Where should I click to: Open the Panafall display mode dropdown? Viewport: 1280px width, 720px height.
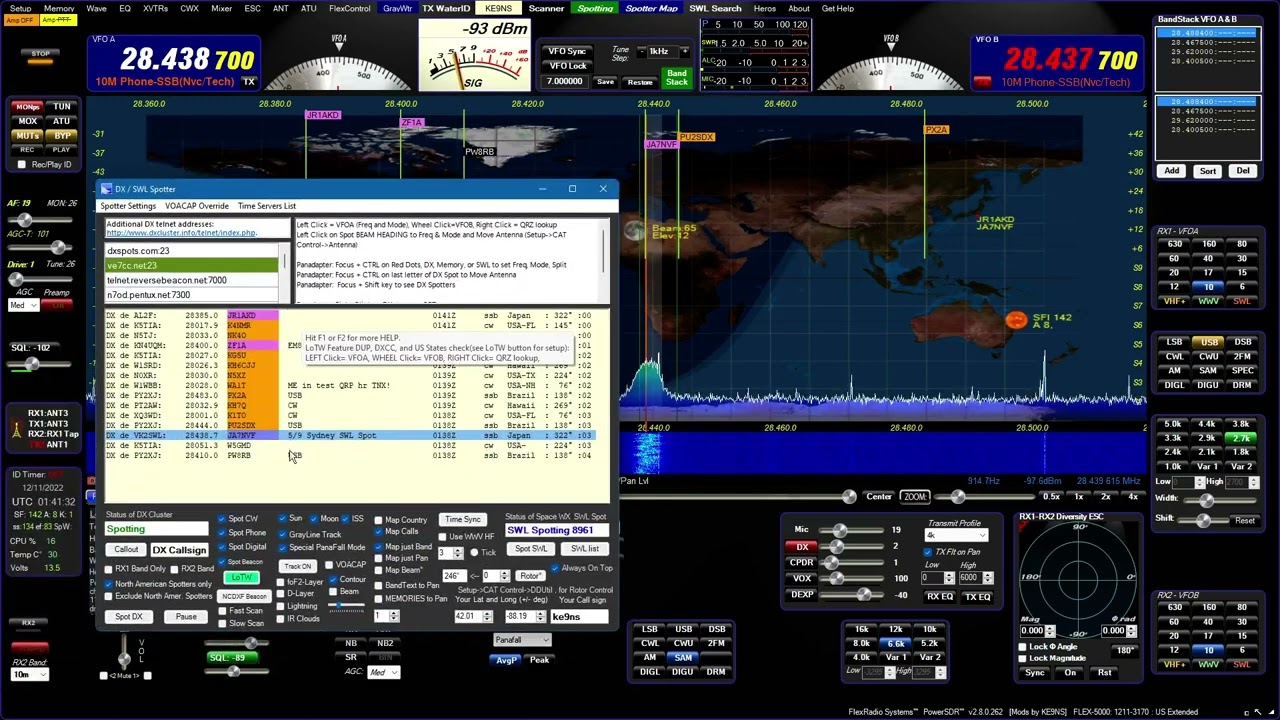pos(521,640)
